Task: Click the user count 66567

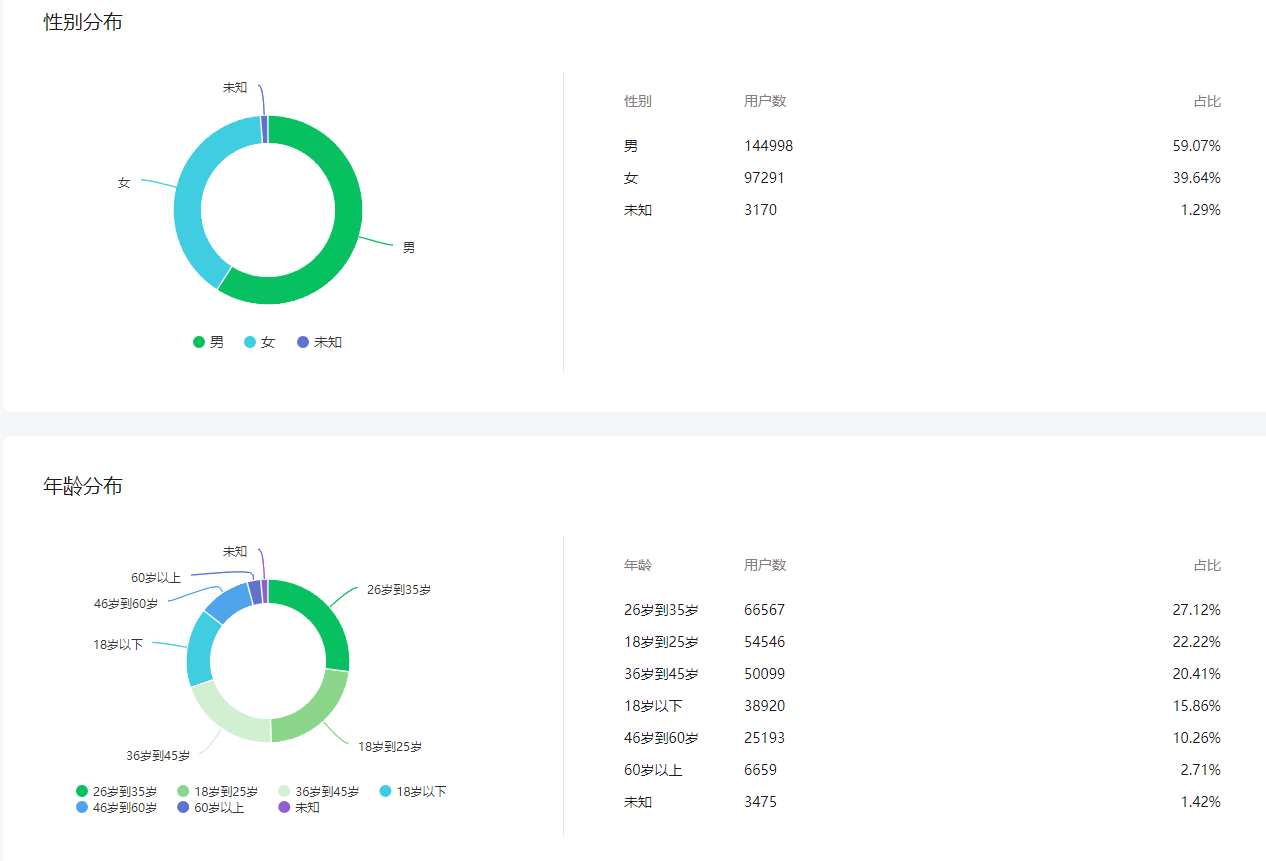Action: 764,610
